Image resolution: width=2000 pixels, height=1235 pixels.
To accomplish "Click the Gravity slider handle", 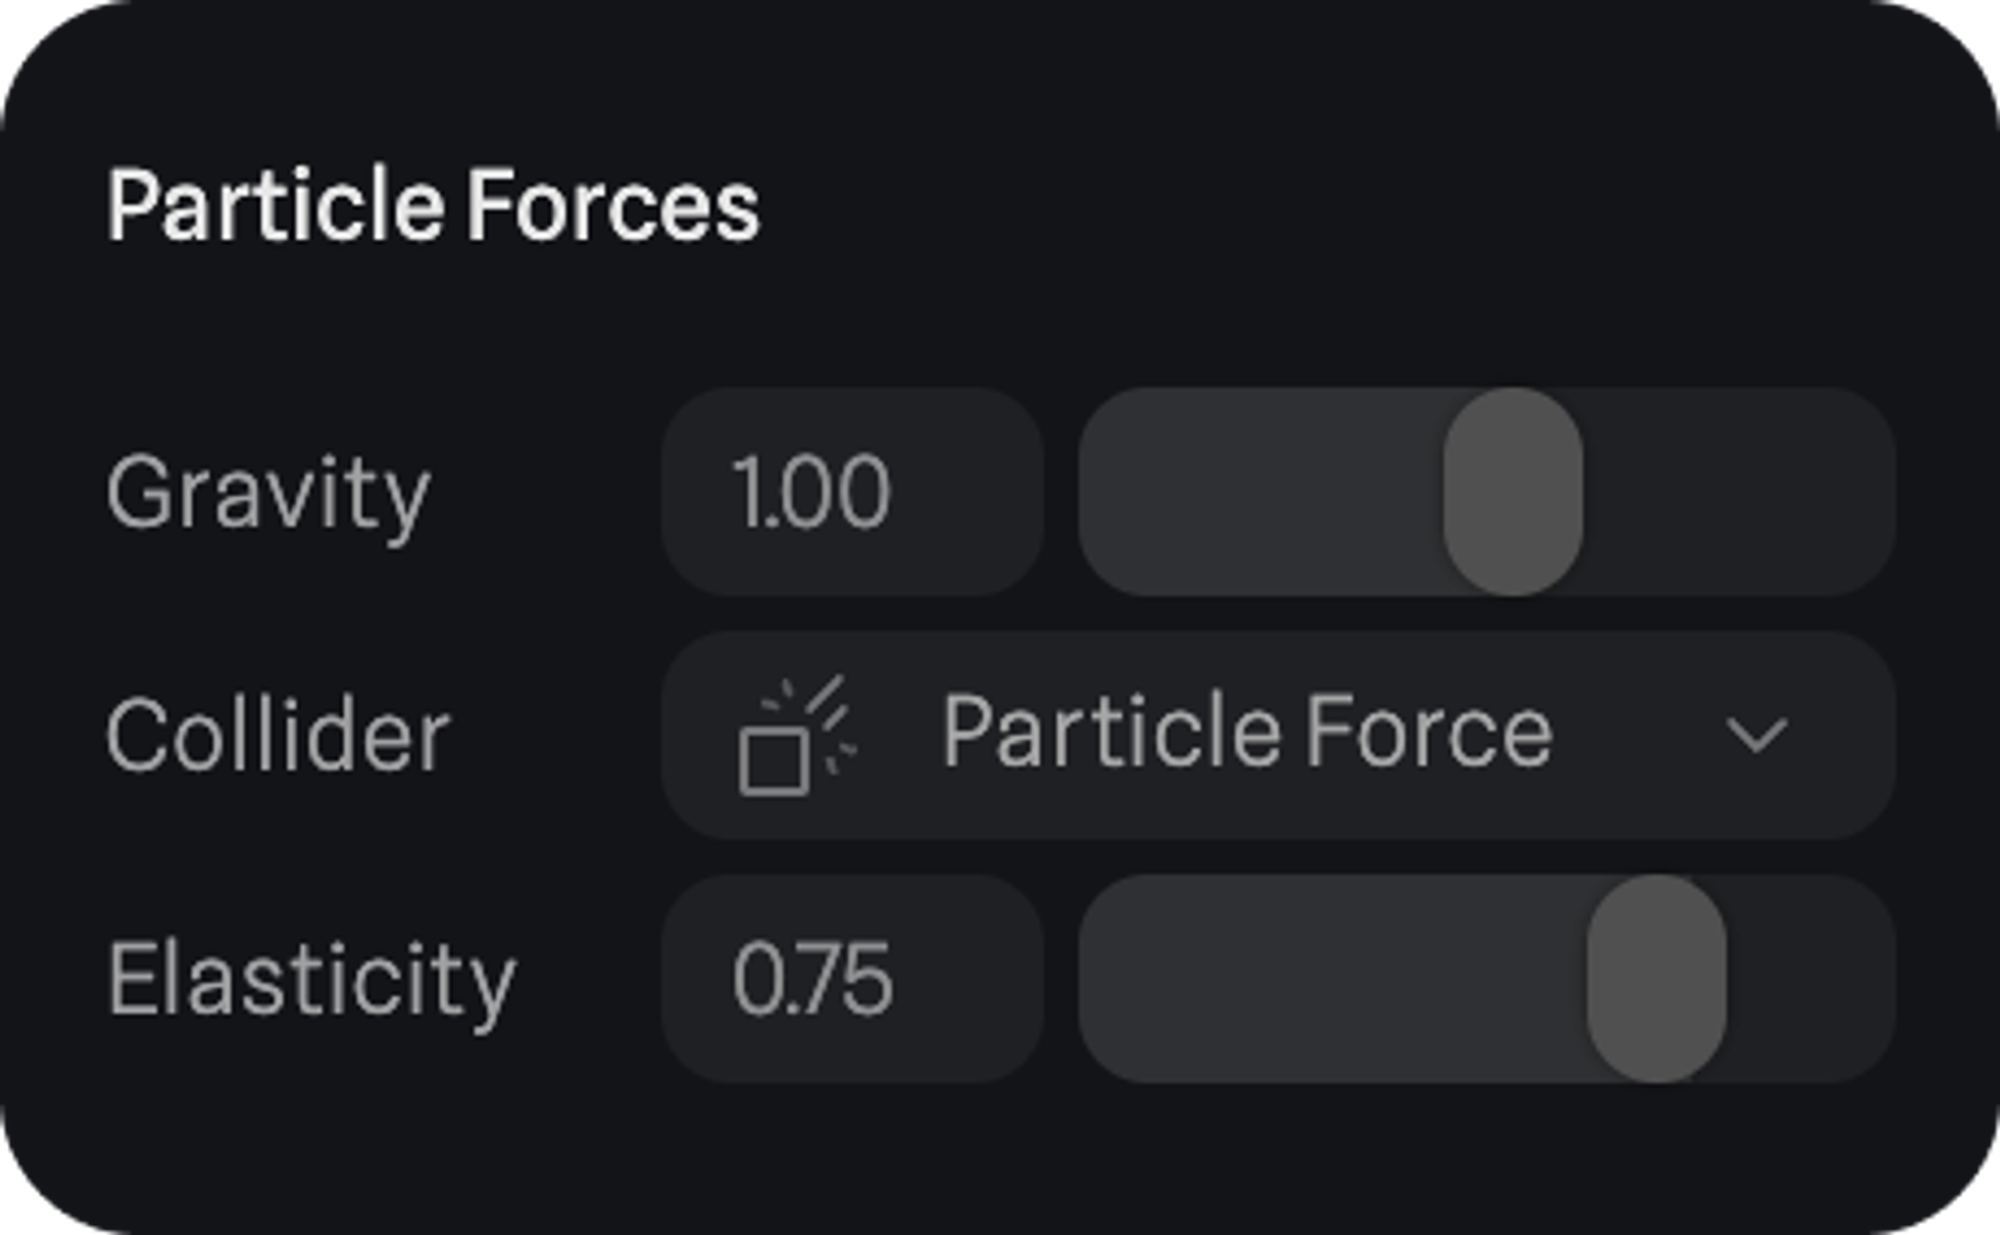I will pyautogui.click(x=1513, y=492).
